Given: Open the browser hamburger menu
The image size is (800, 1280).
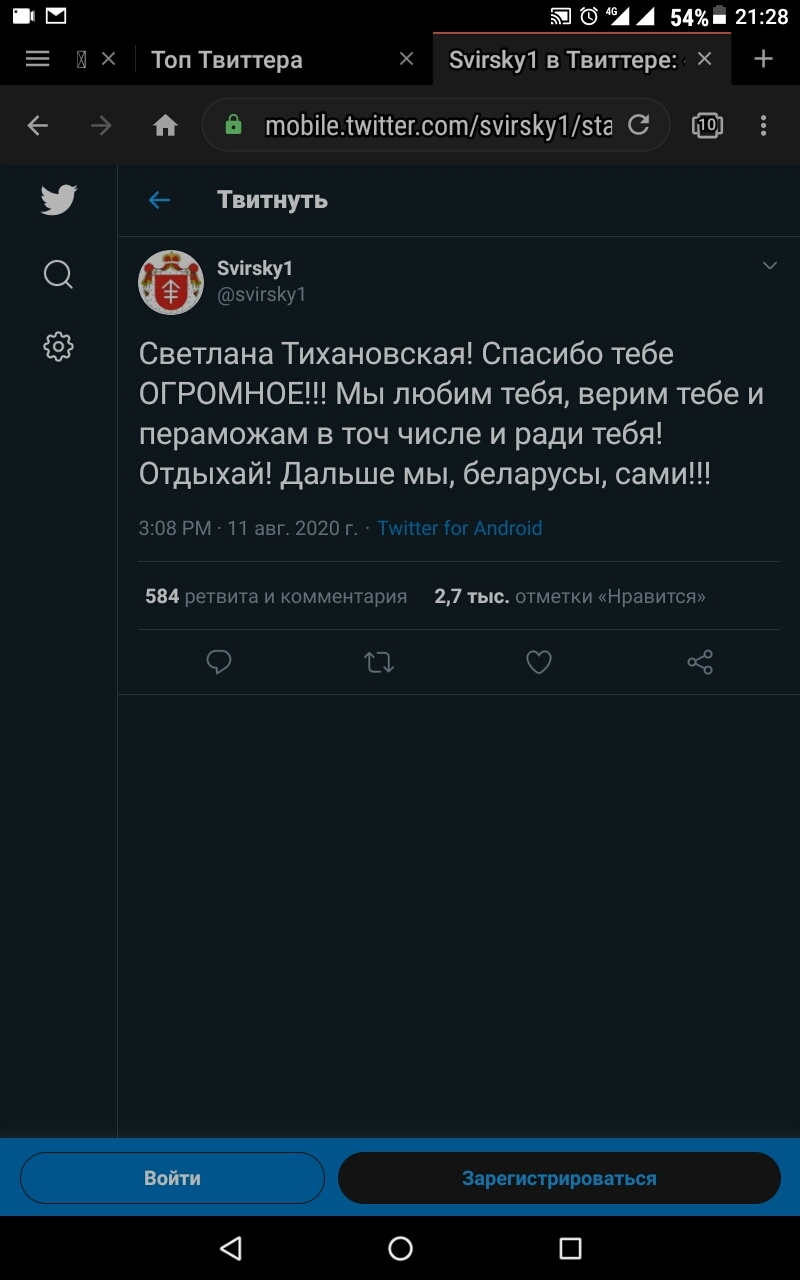Looking at the screenshot, I should (37, 59).
